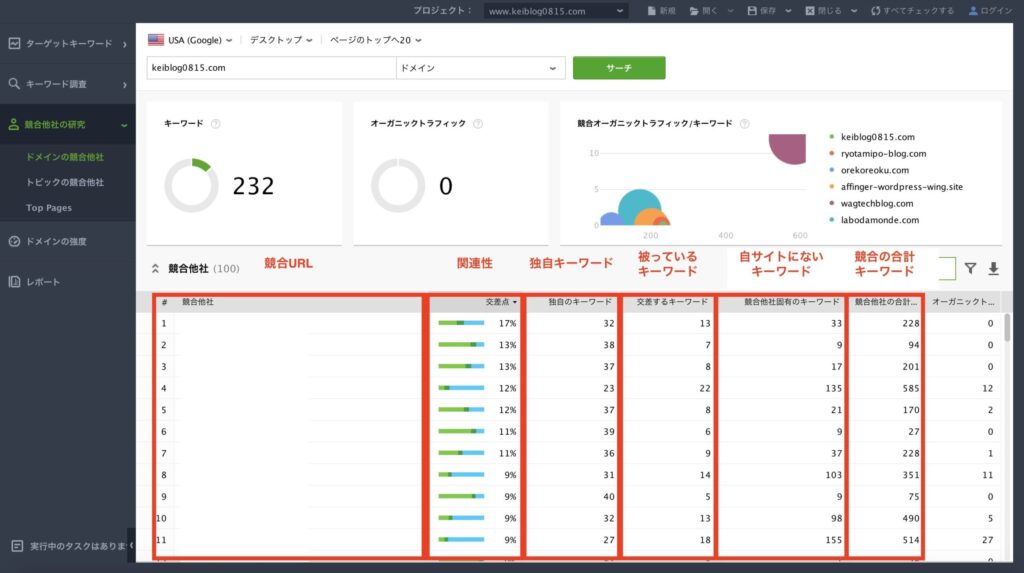This screenshot has height=573, width=1024.
Task: Click the running tasks icon at bottom left
Action: pos(17,546)
